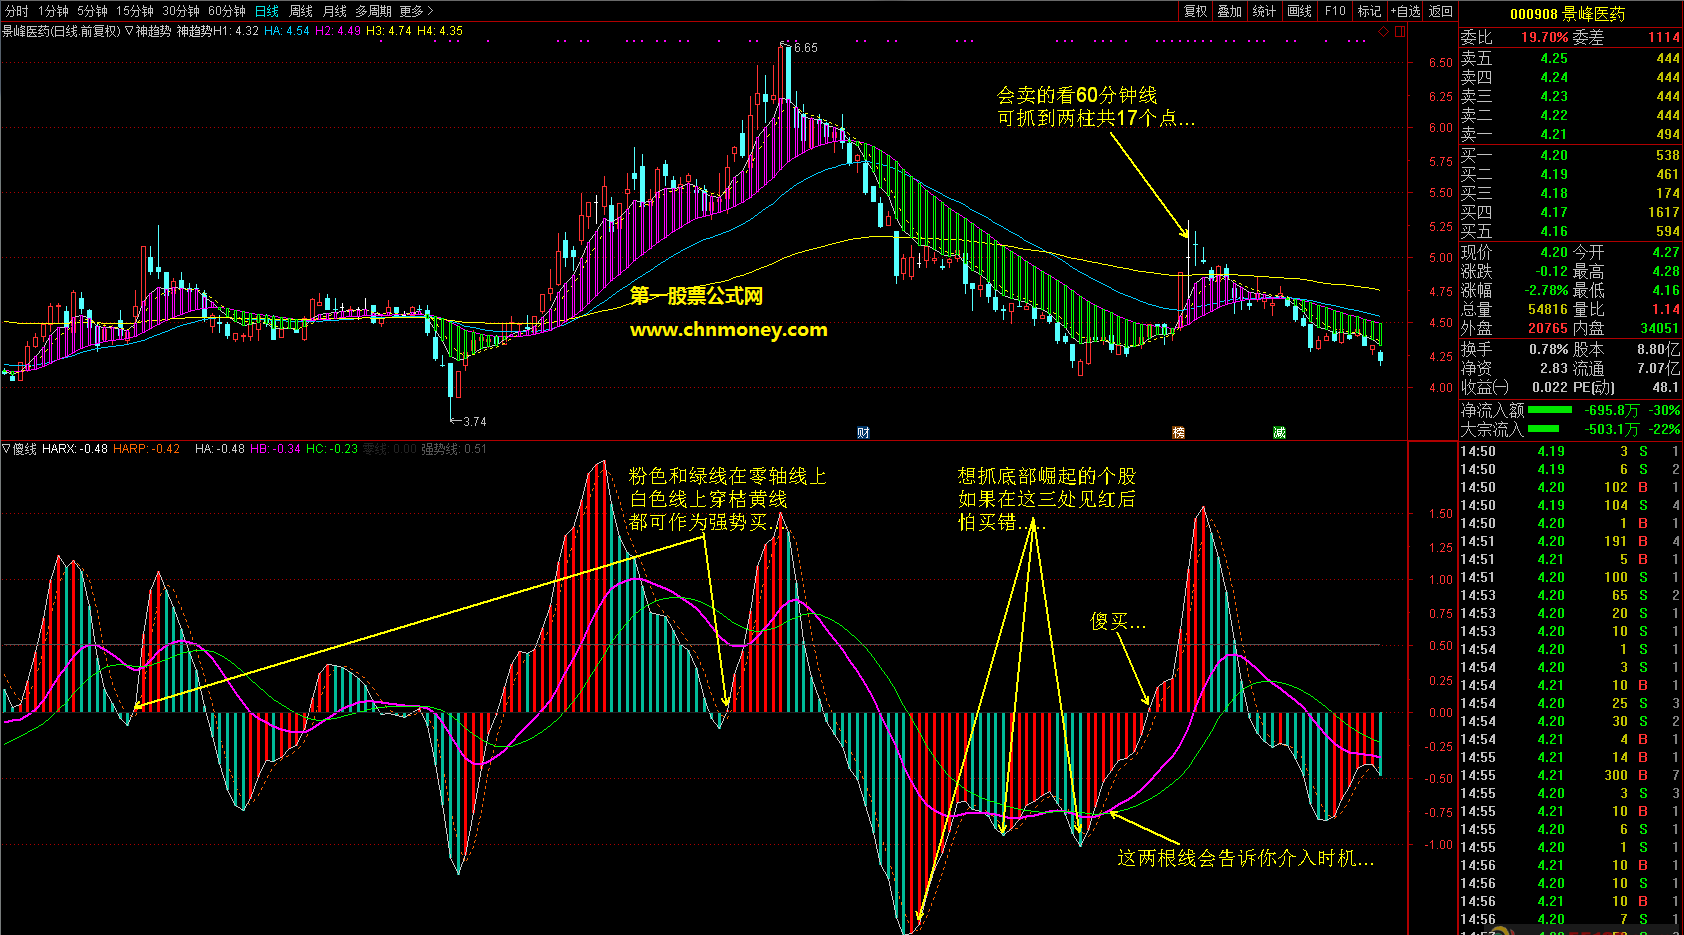Open the 多周期 multi-period view
Image resolution: width=1684 pixels, height=935 pixels.
373,11
